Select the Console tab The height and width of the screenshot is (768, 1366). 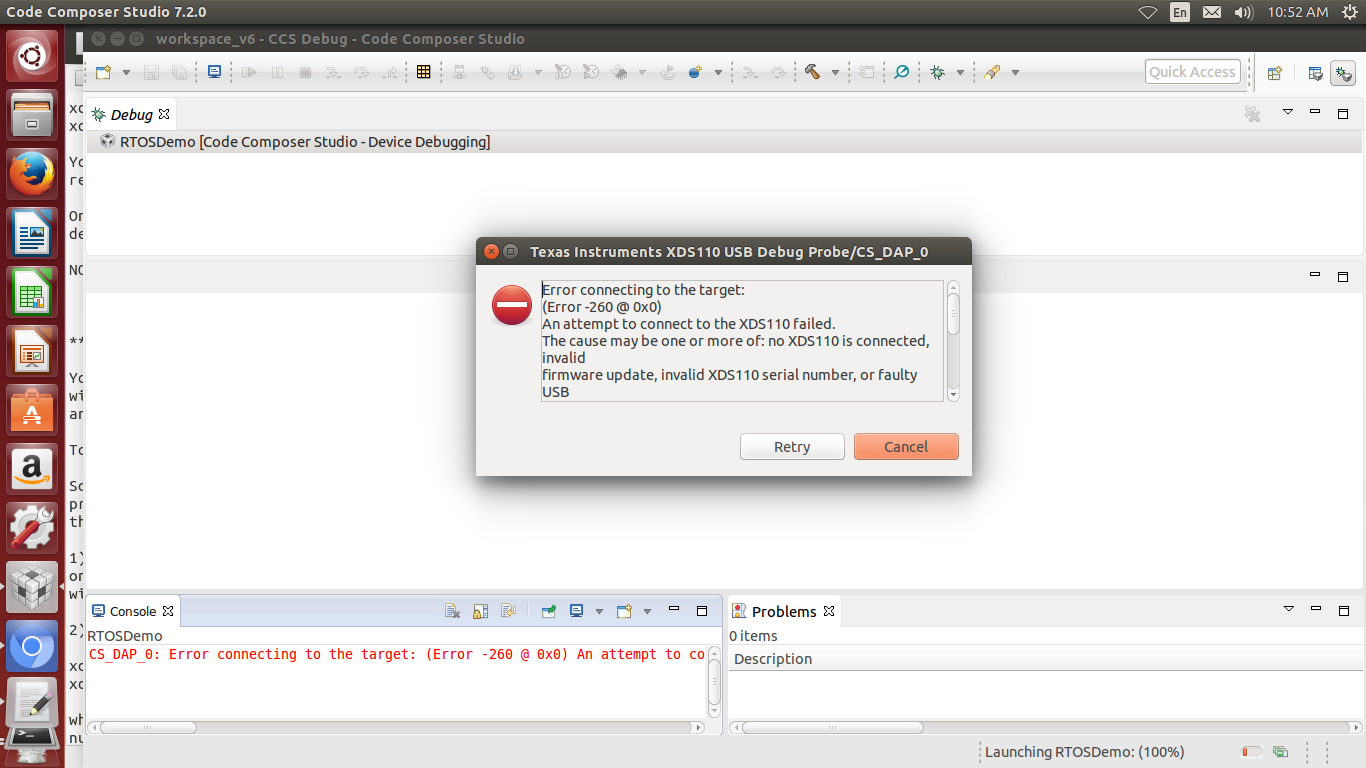tap(133, 611)
